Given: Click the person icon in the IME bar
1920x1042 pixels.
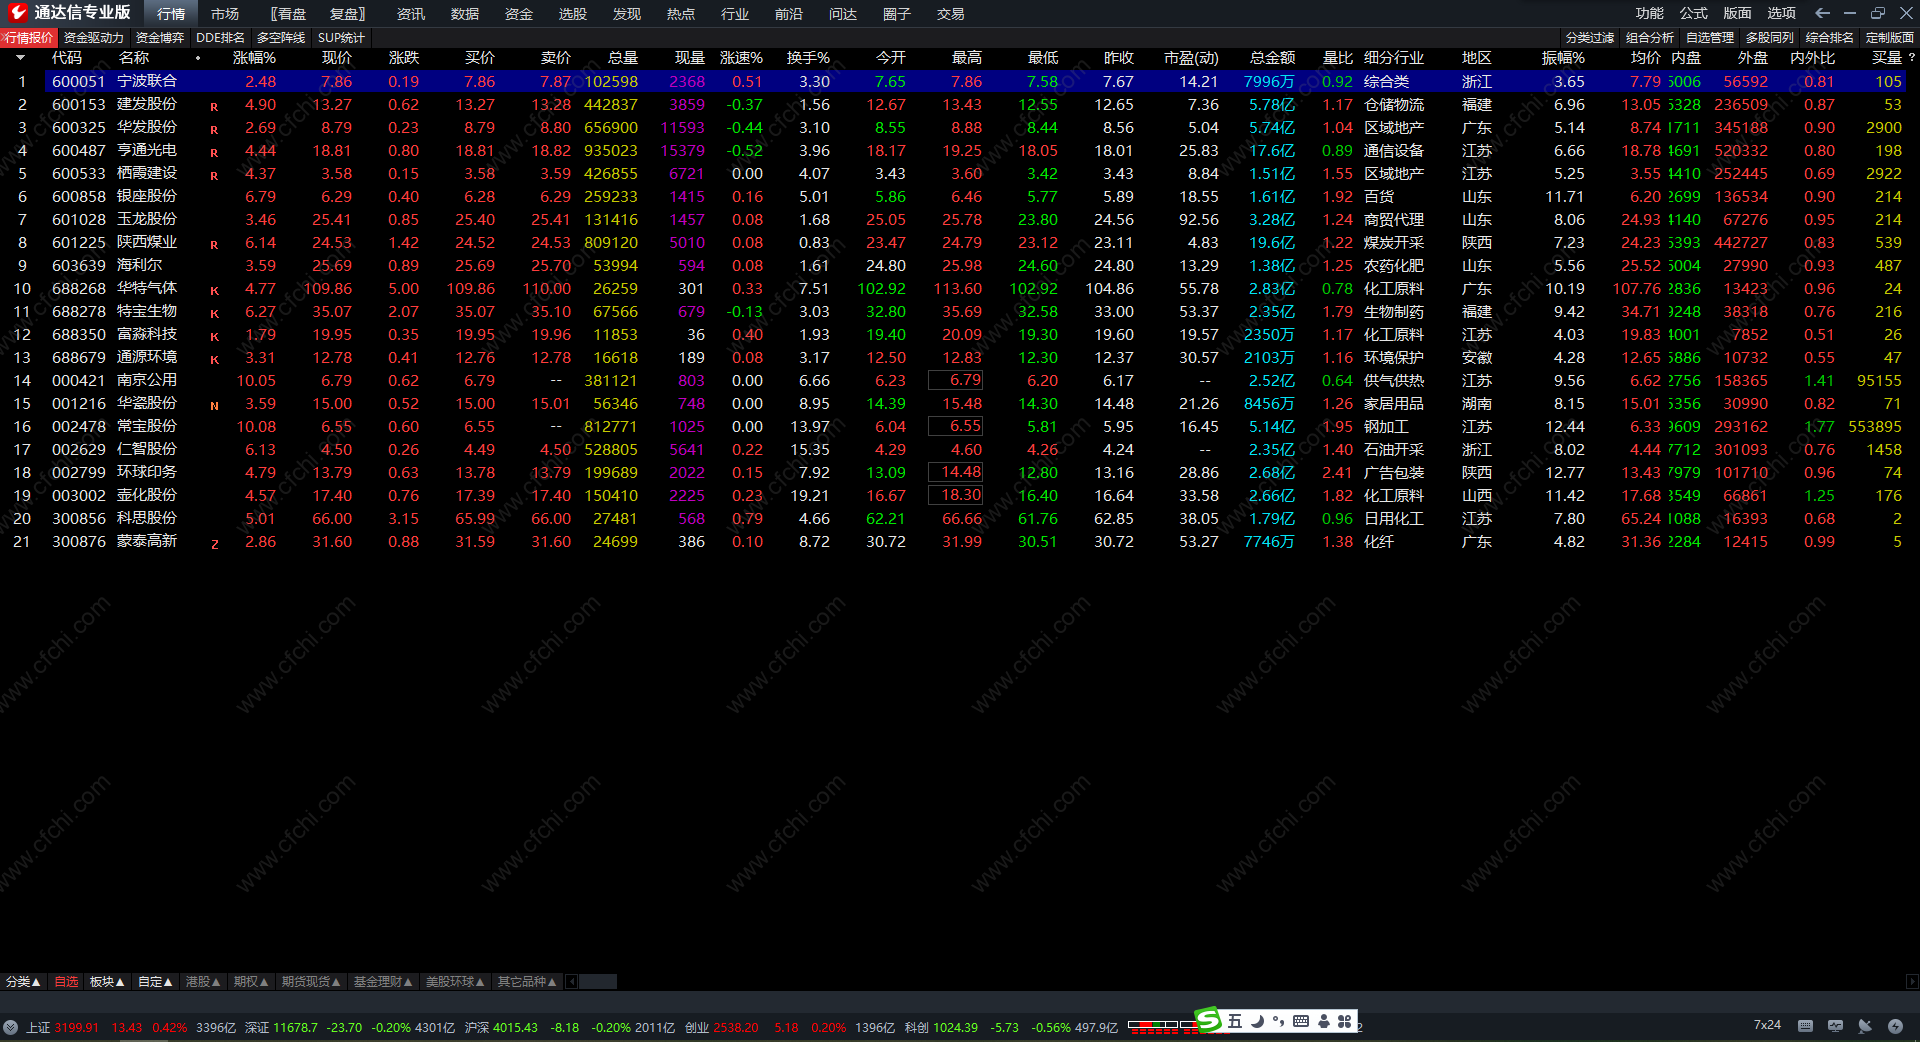Looking at the screenshot, I should (1324, 1021).
